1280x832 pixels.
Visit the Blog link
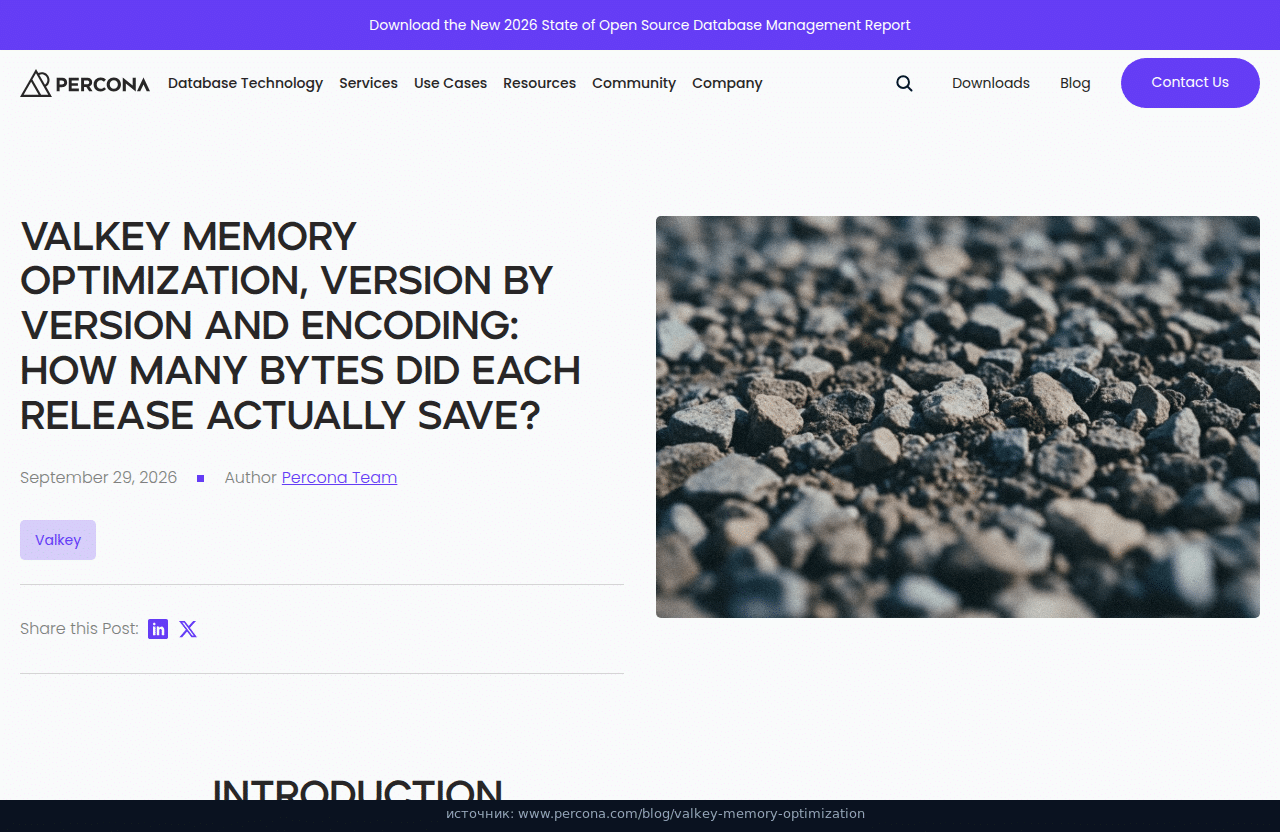pos(1075,83)
